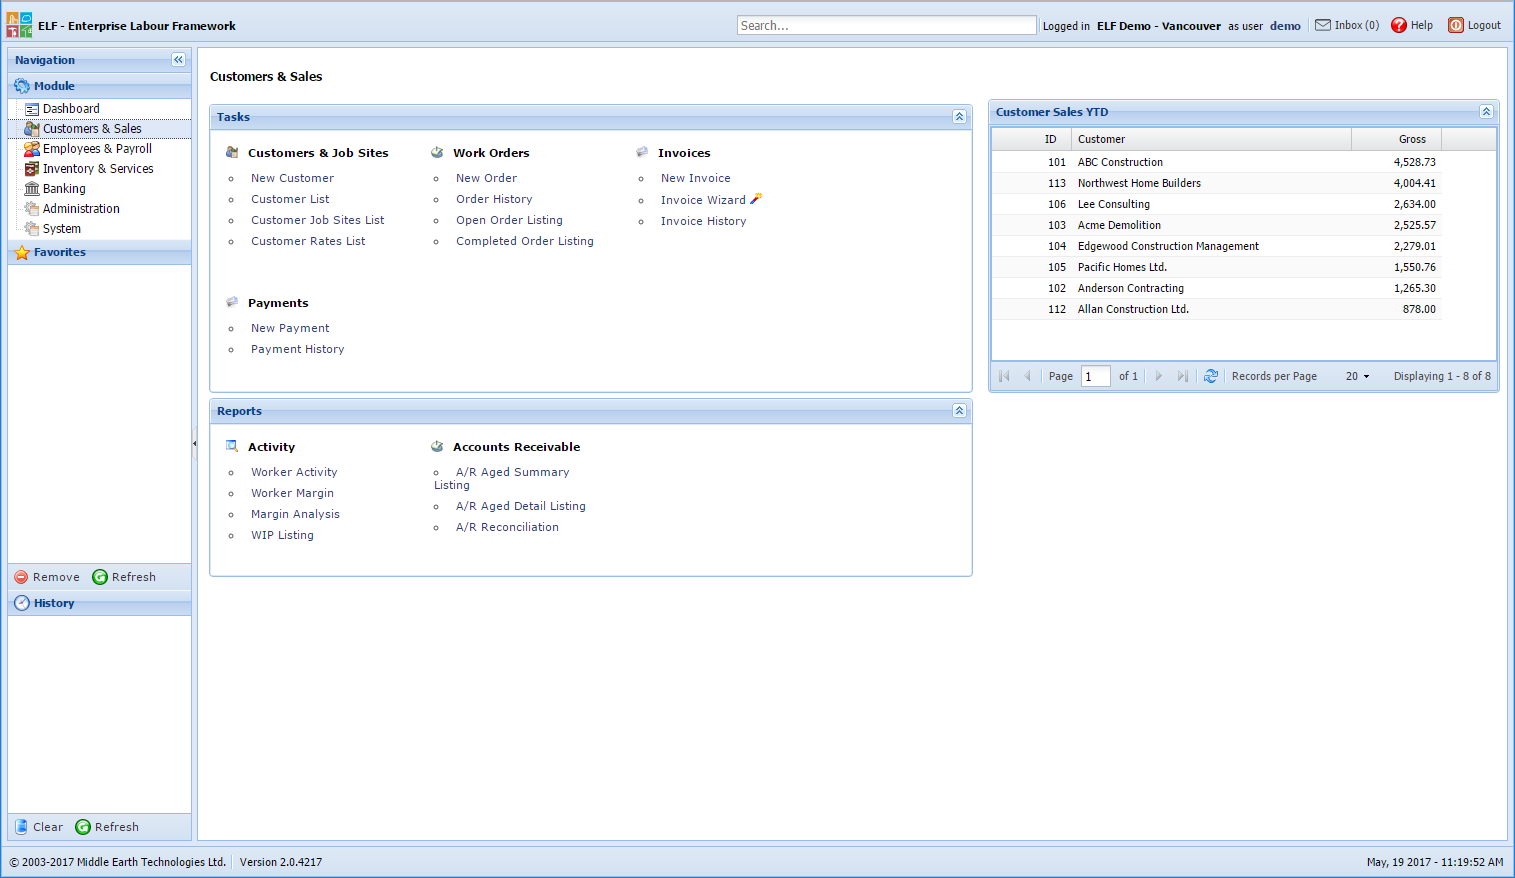Open the New Customer task link
The width and height of the screenshot is (1515, 878).
[292, 177]
